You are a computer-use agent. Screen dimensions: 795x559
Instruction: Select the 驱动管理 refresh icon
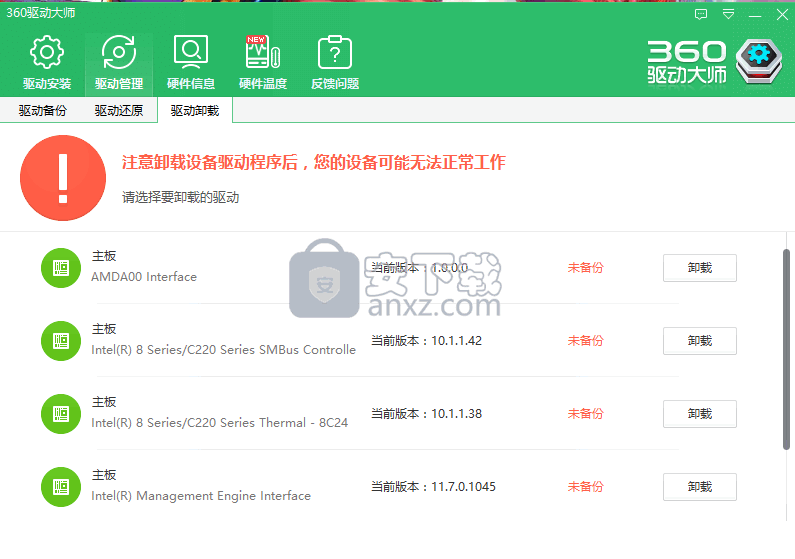point(119,52)
